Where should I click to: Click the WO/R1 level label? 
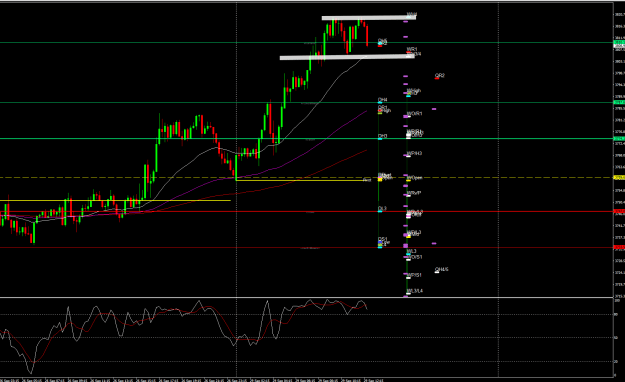415,114
